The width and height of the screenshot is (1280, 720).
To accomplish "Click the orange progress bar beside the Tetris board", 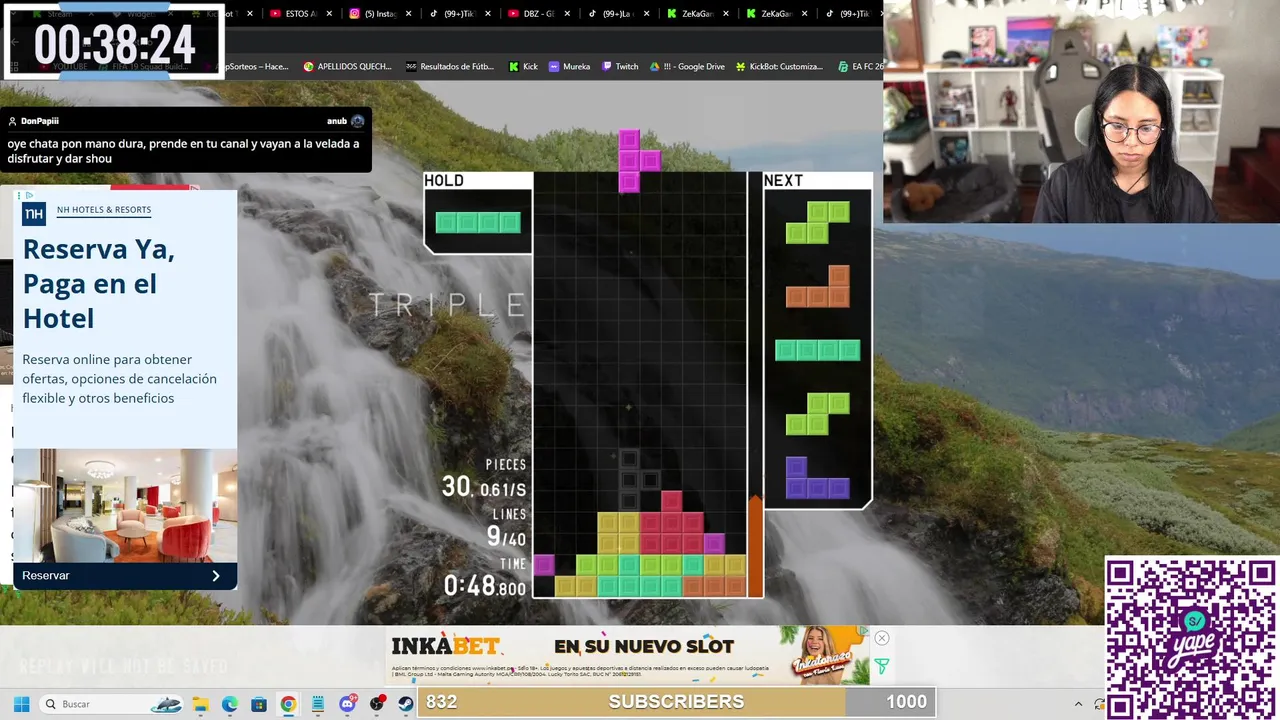I will 756,546.
